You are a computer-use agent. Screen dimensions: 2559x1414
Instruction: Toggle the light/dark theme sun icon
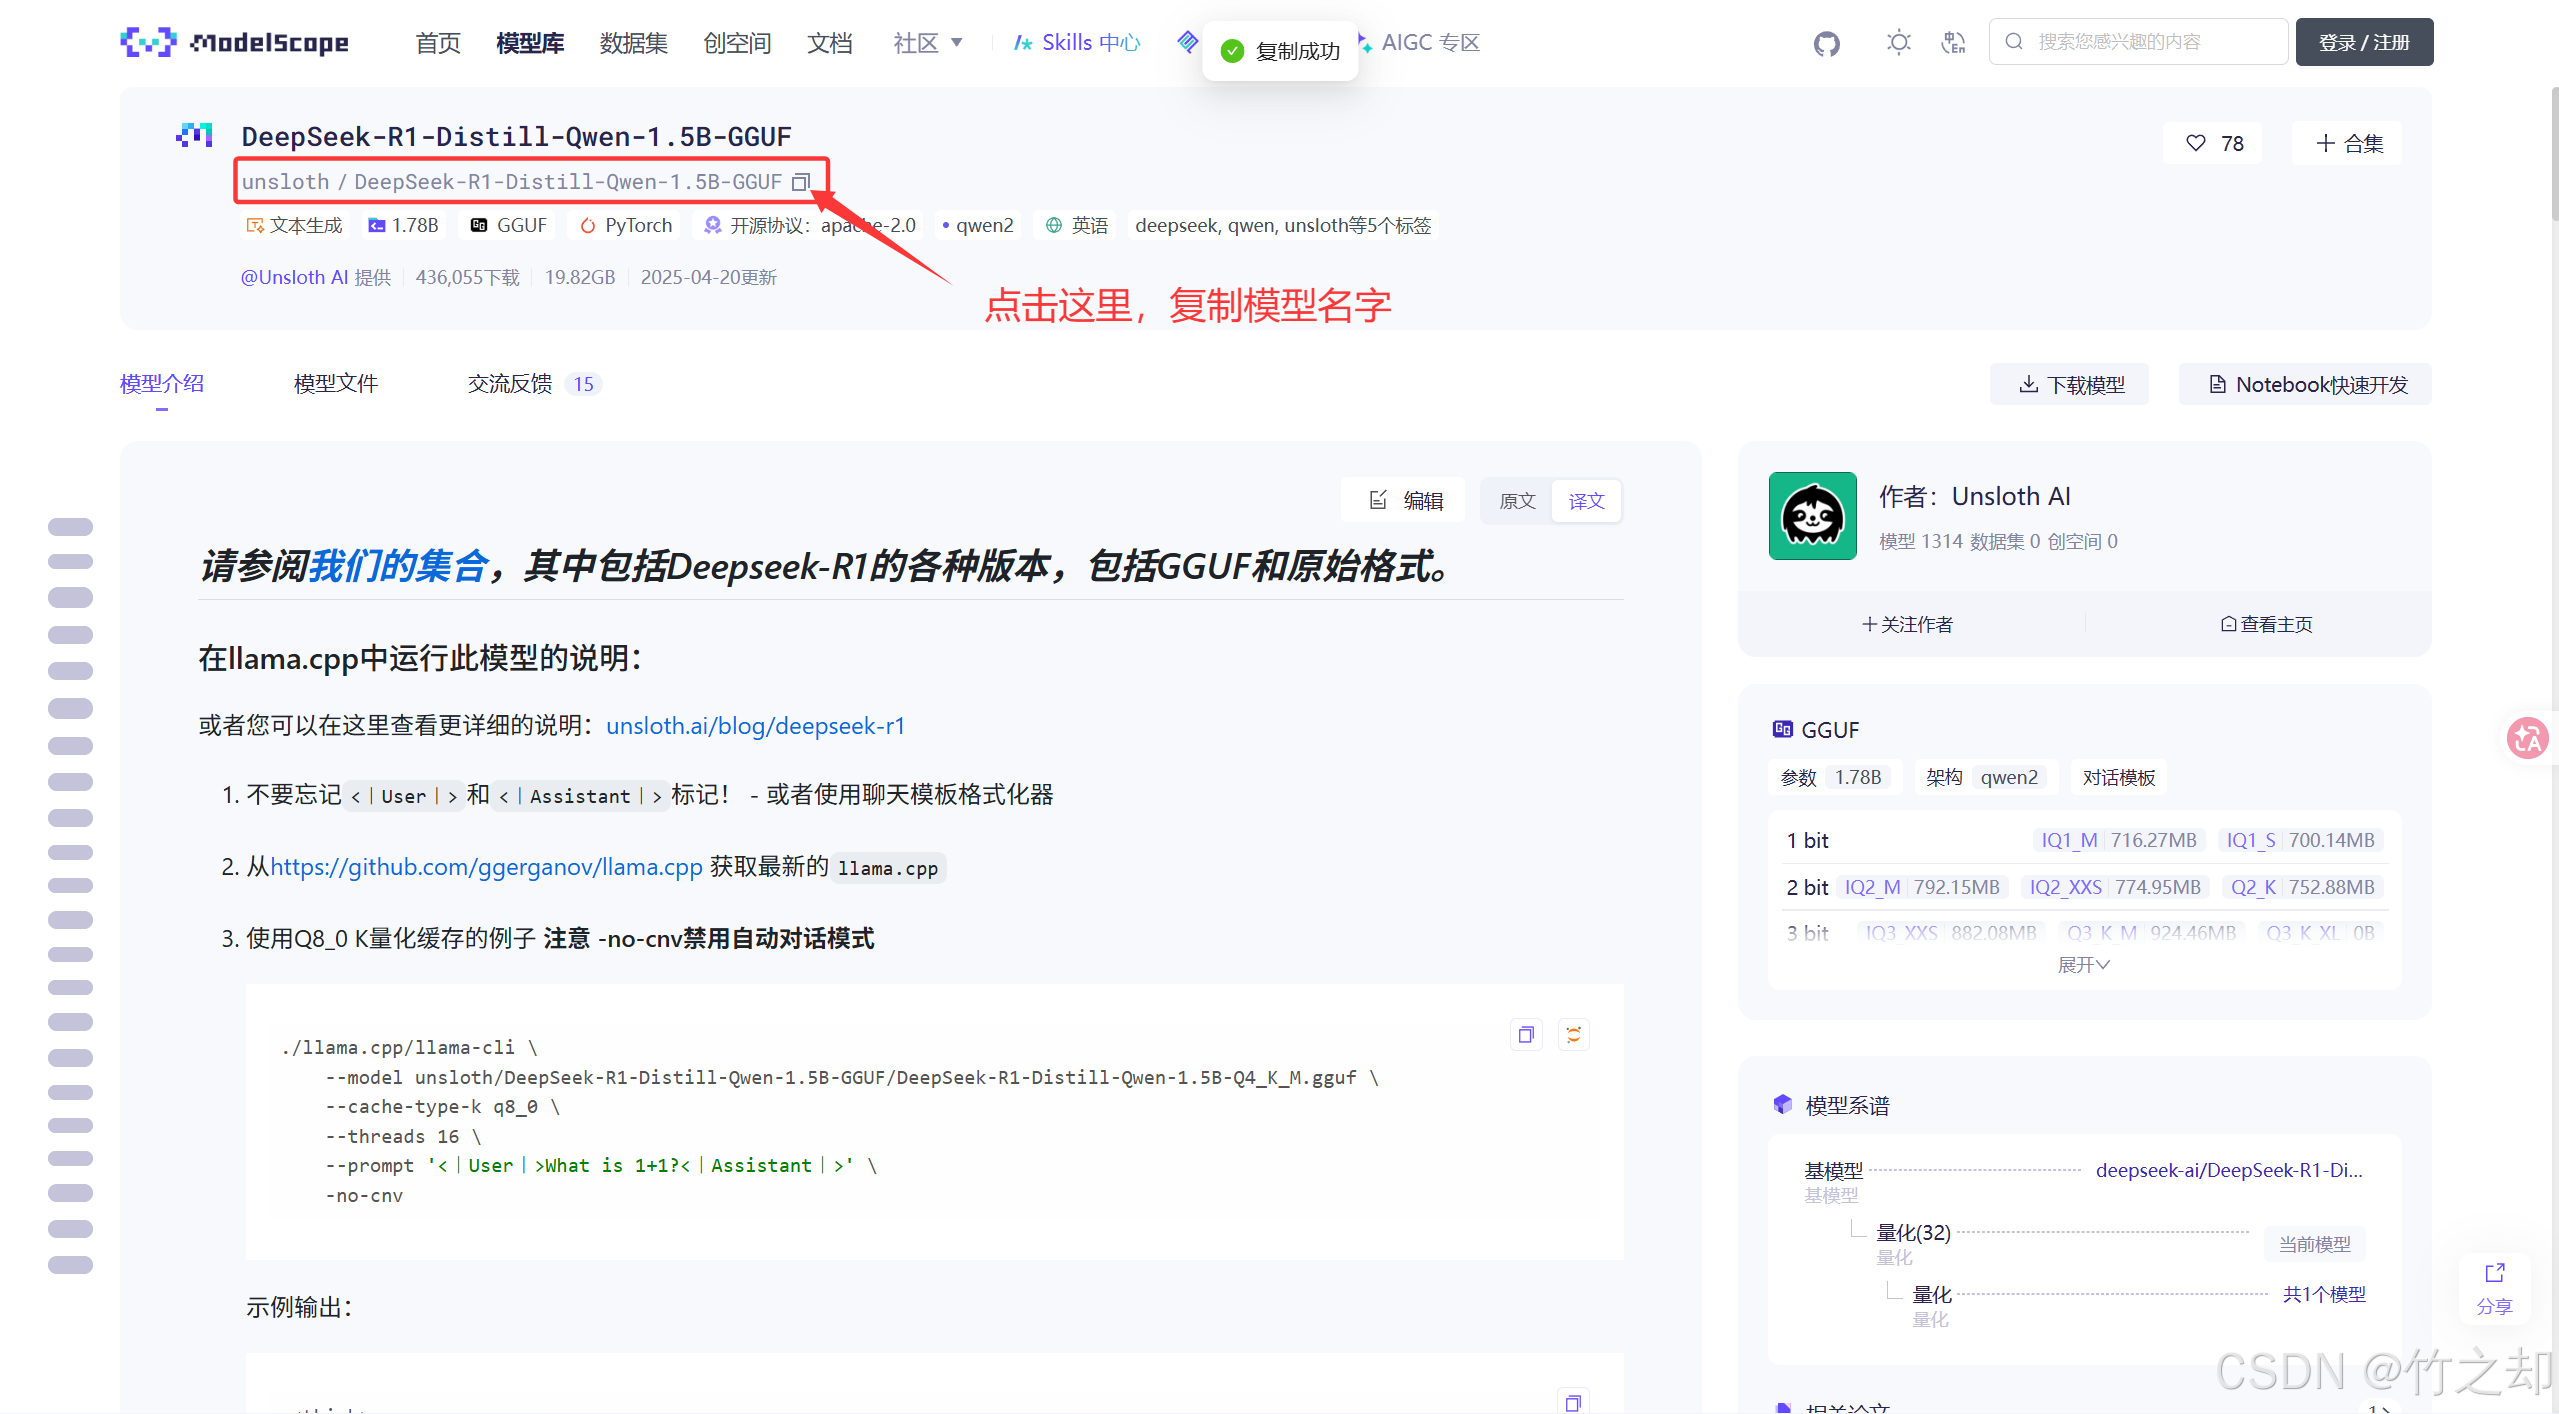1897,43
